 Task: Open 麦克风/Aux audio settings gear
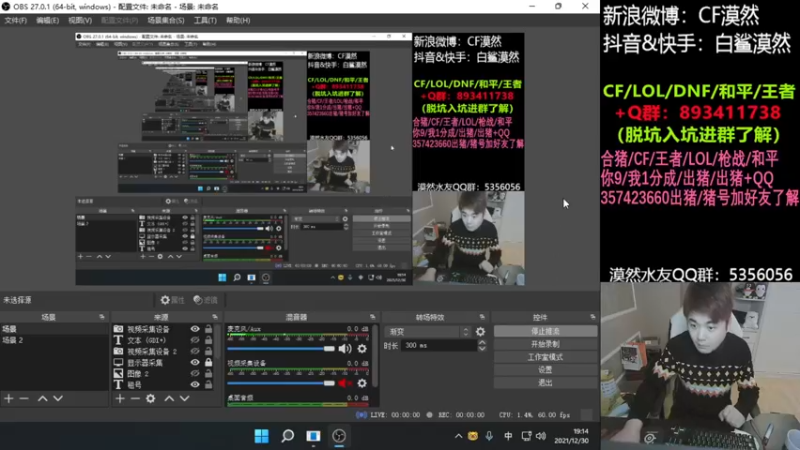pos(362,349)
